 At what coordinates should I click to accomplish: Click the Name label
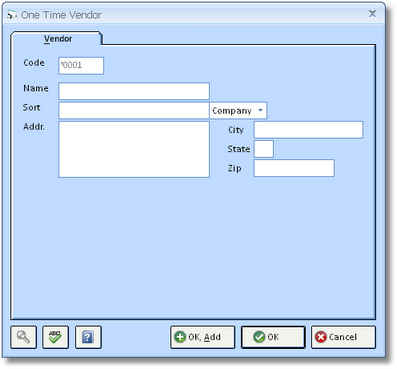pyautogui.click(x=36, y=88)
